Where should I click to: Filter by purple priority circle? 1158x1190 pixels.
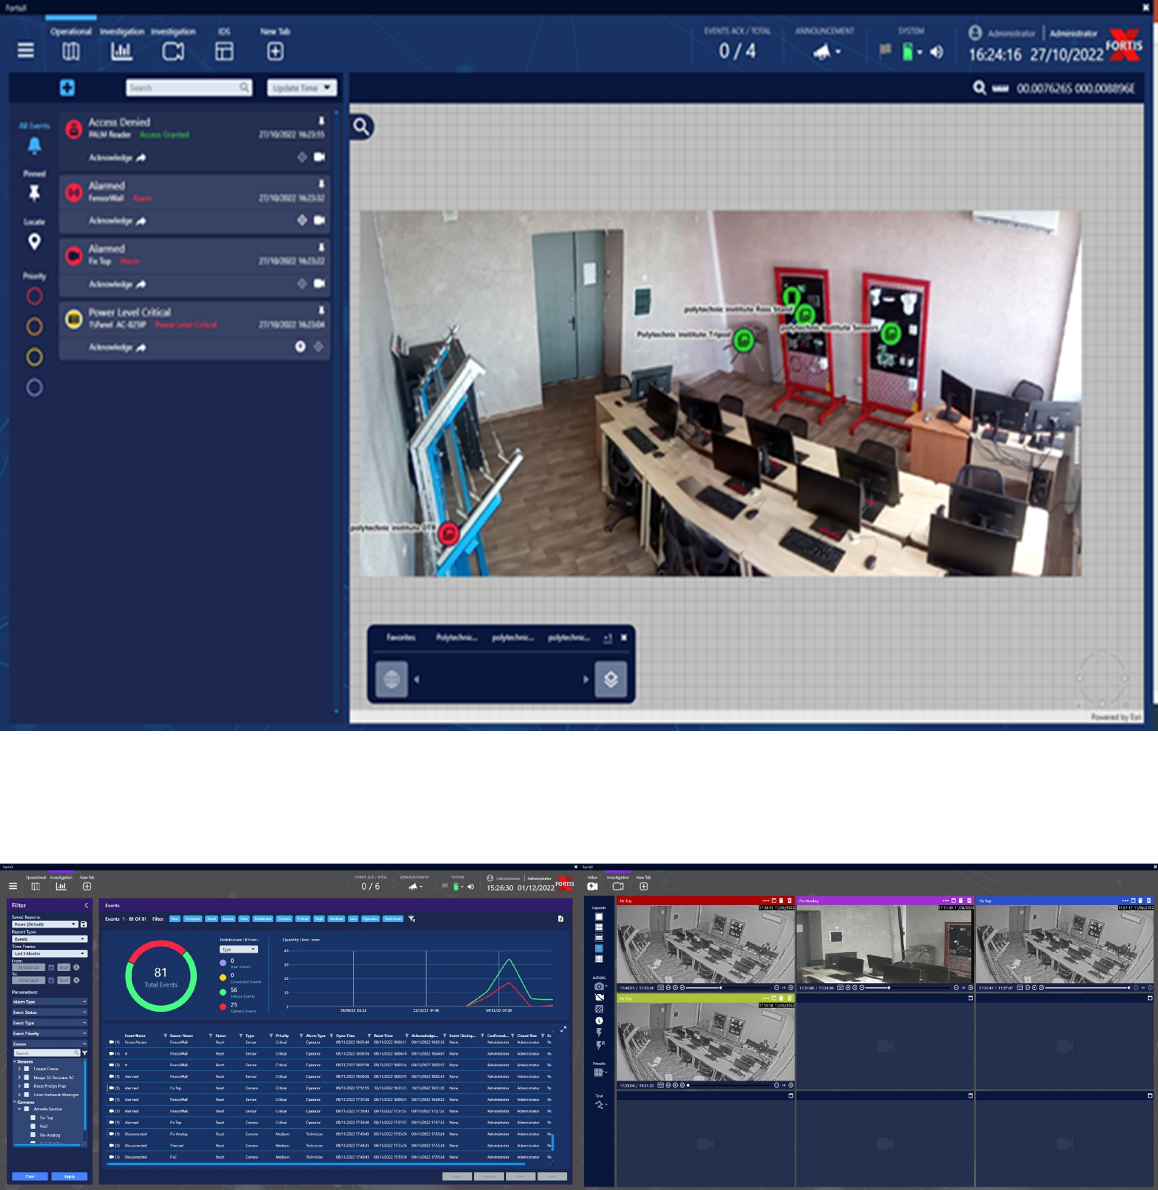tap(34, 388)
